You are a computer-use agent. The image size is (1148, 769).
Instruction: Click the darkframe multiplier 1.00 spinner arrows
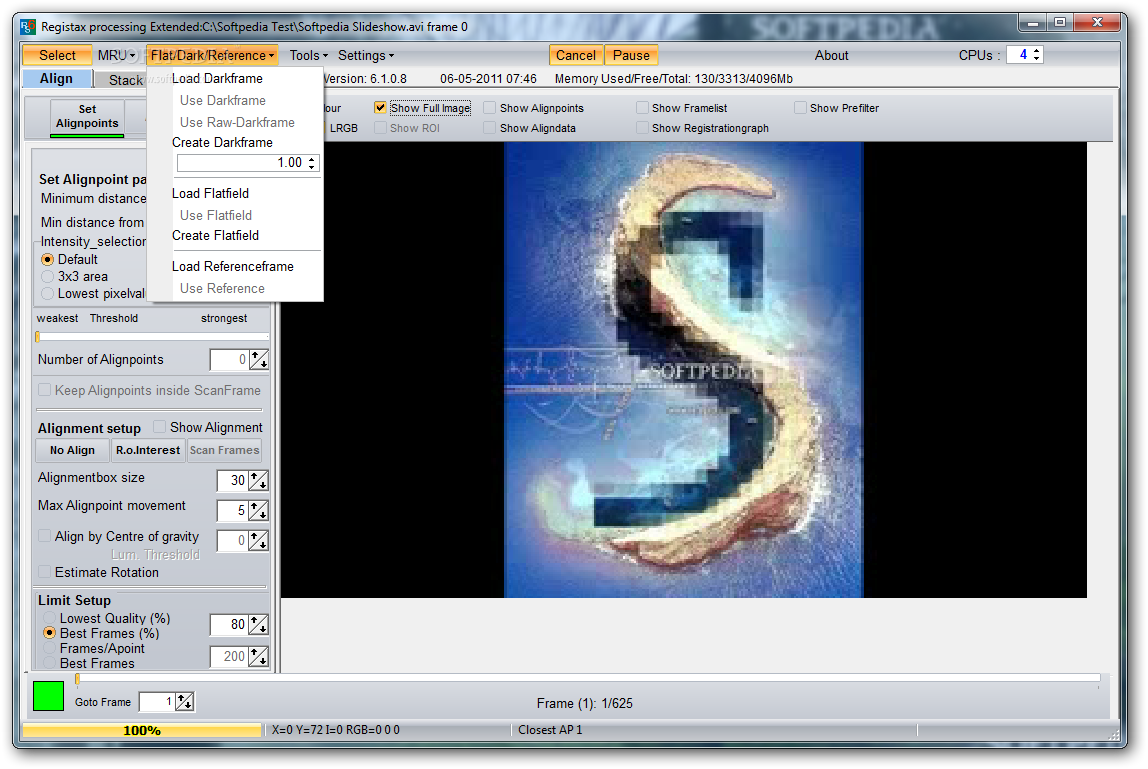tap(312, 163)
